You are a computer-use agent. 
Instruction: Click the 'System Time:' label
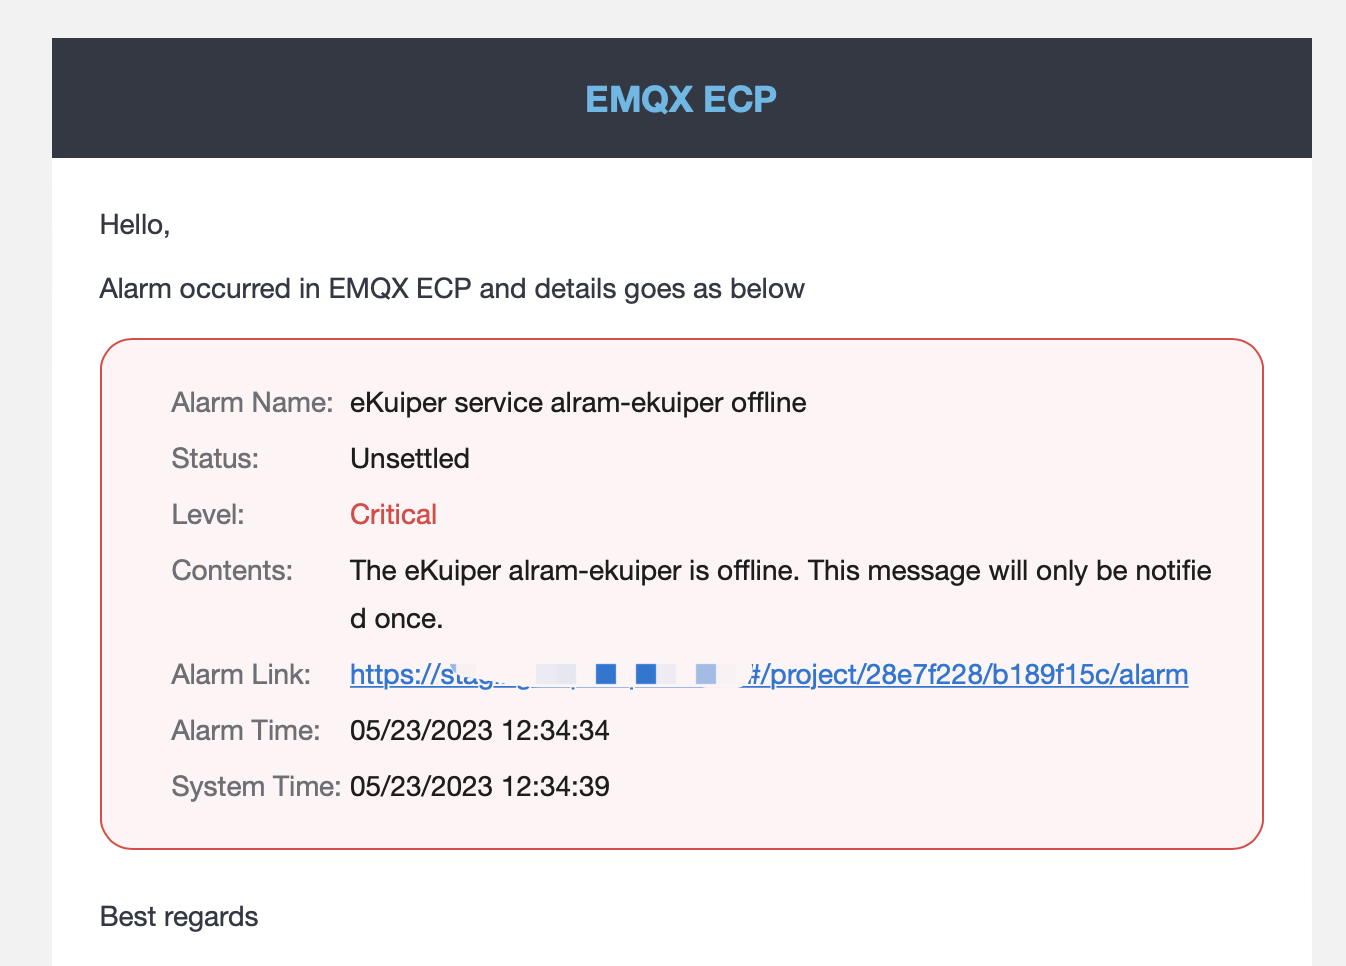point(256,787)
